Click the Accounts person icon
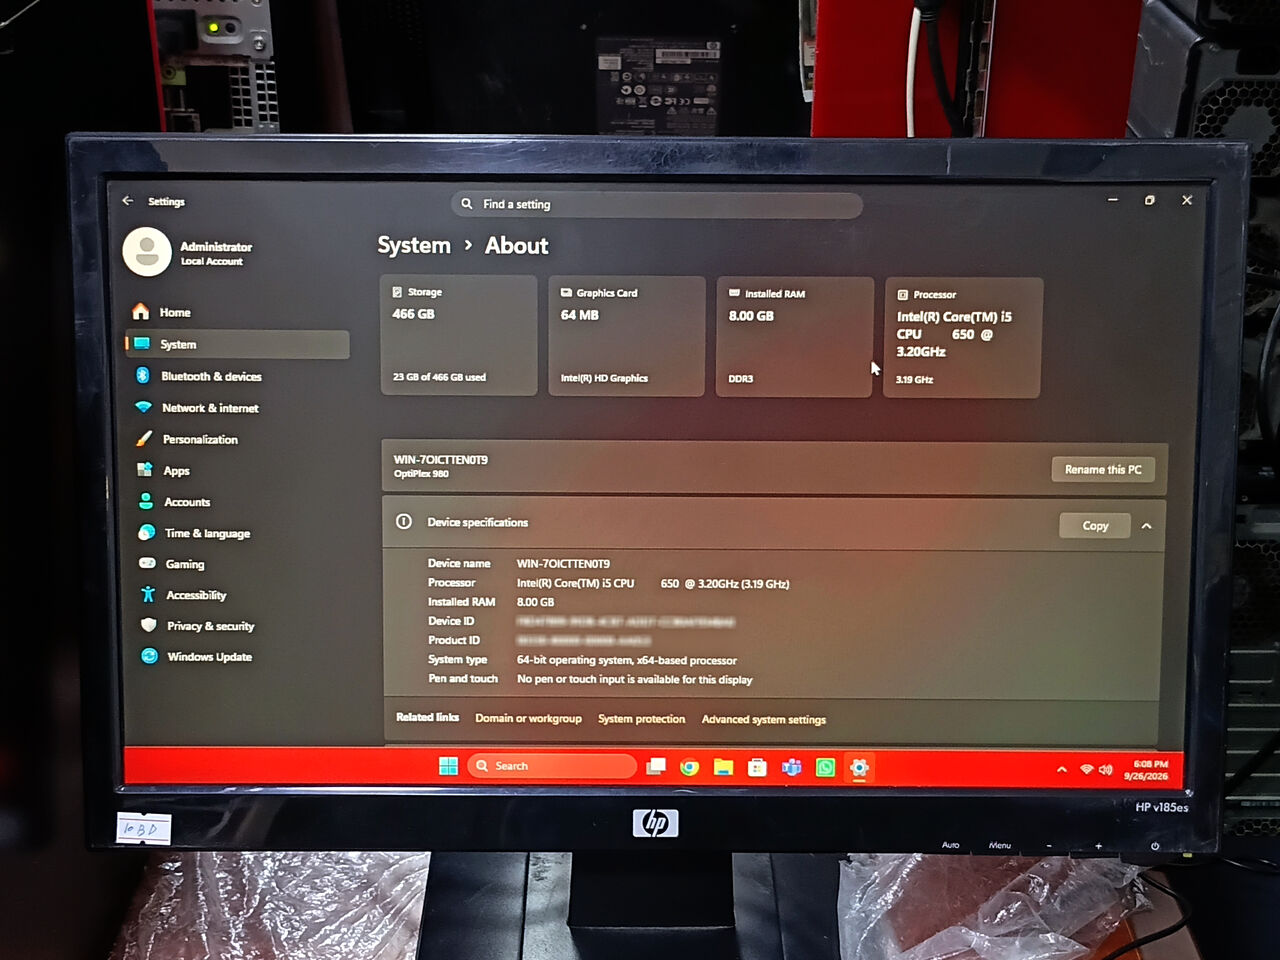This screenshot has width=1280, height=960. point(146,501)
